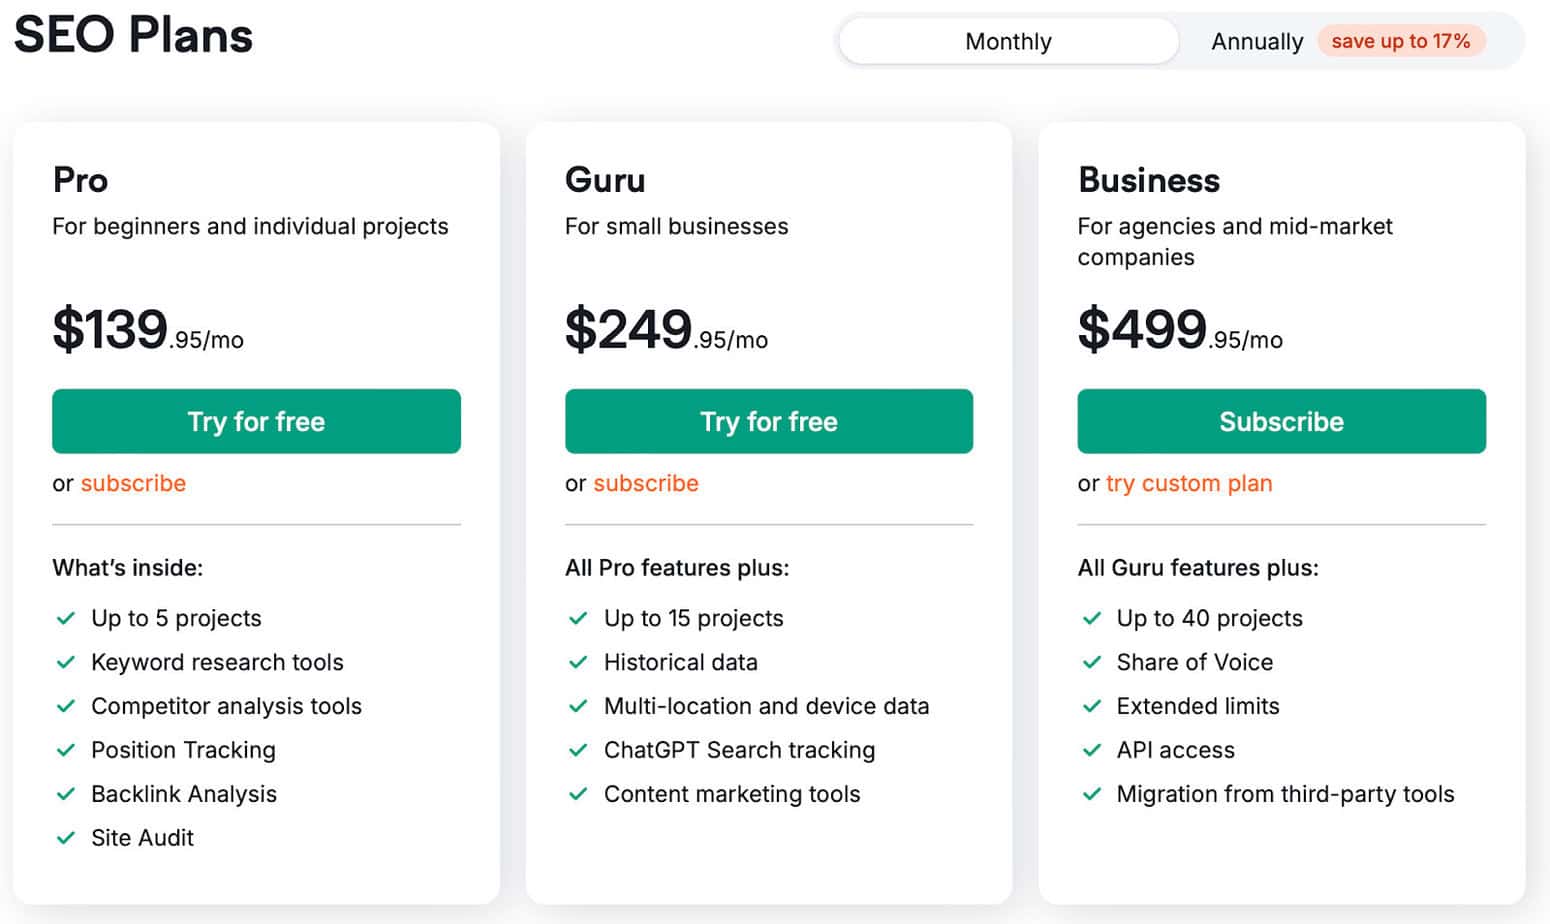Click 'For small businesses' description
The height and width of the screenshot is (924, 1550).
[676, 226]
